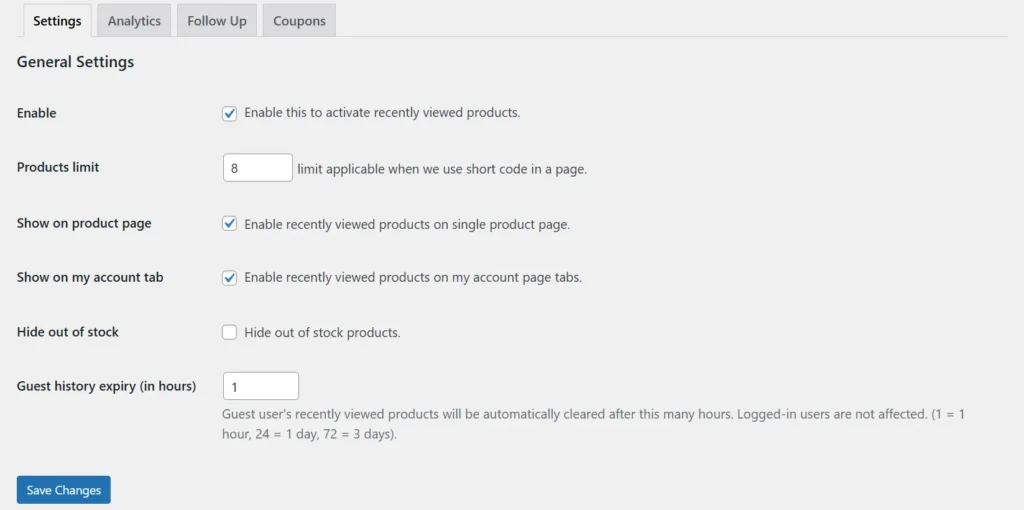The height and width of the screenshot is (510, 1024).
Task: Click the guest history help description text
Action: click(x=594, y=424)
